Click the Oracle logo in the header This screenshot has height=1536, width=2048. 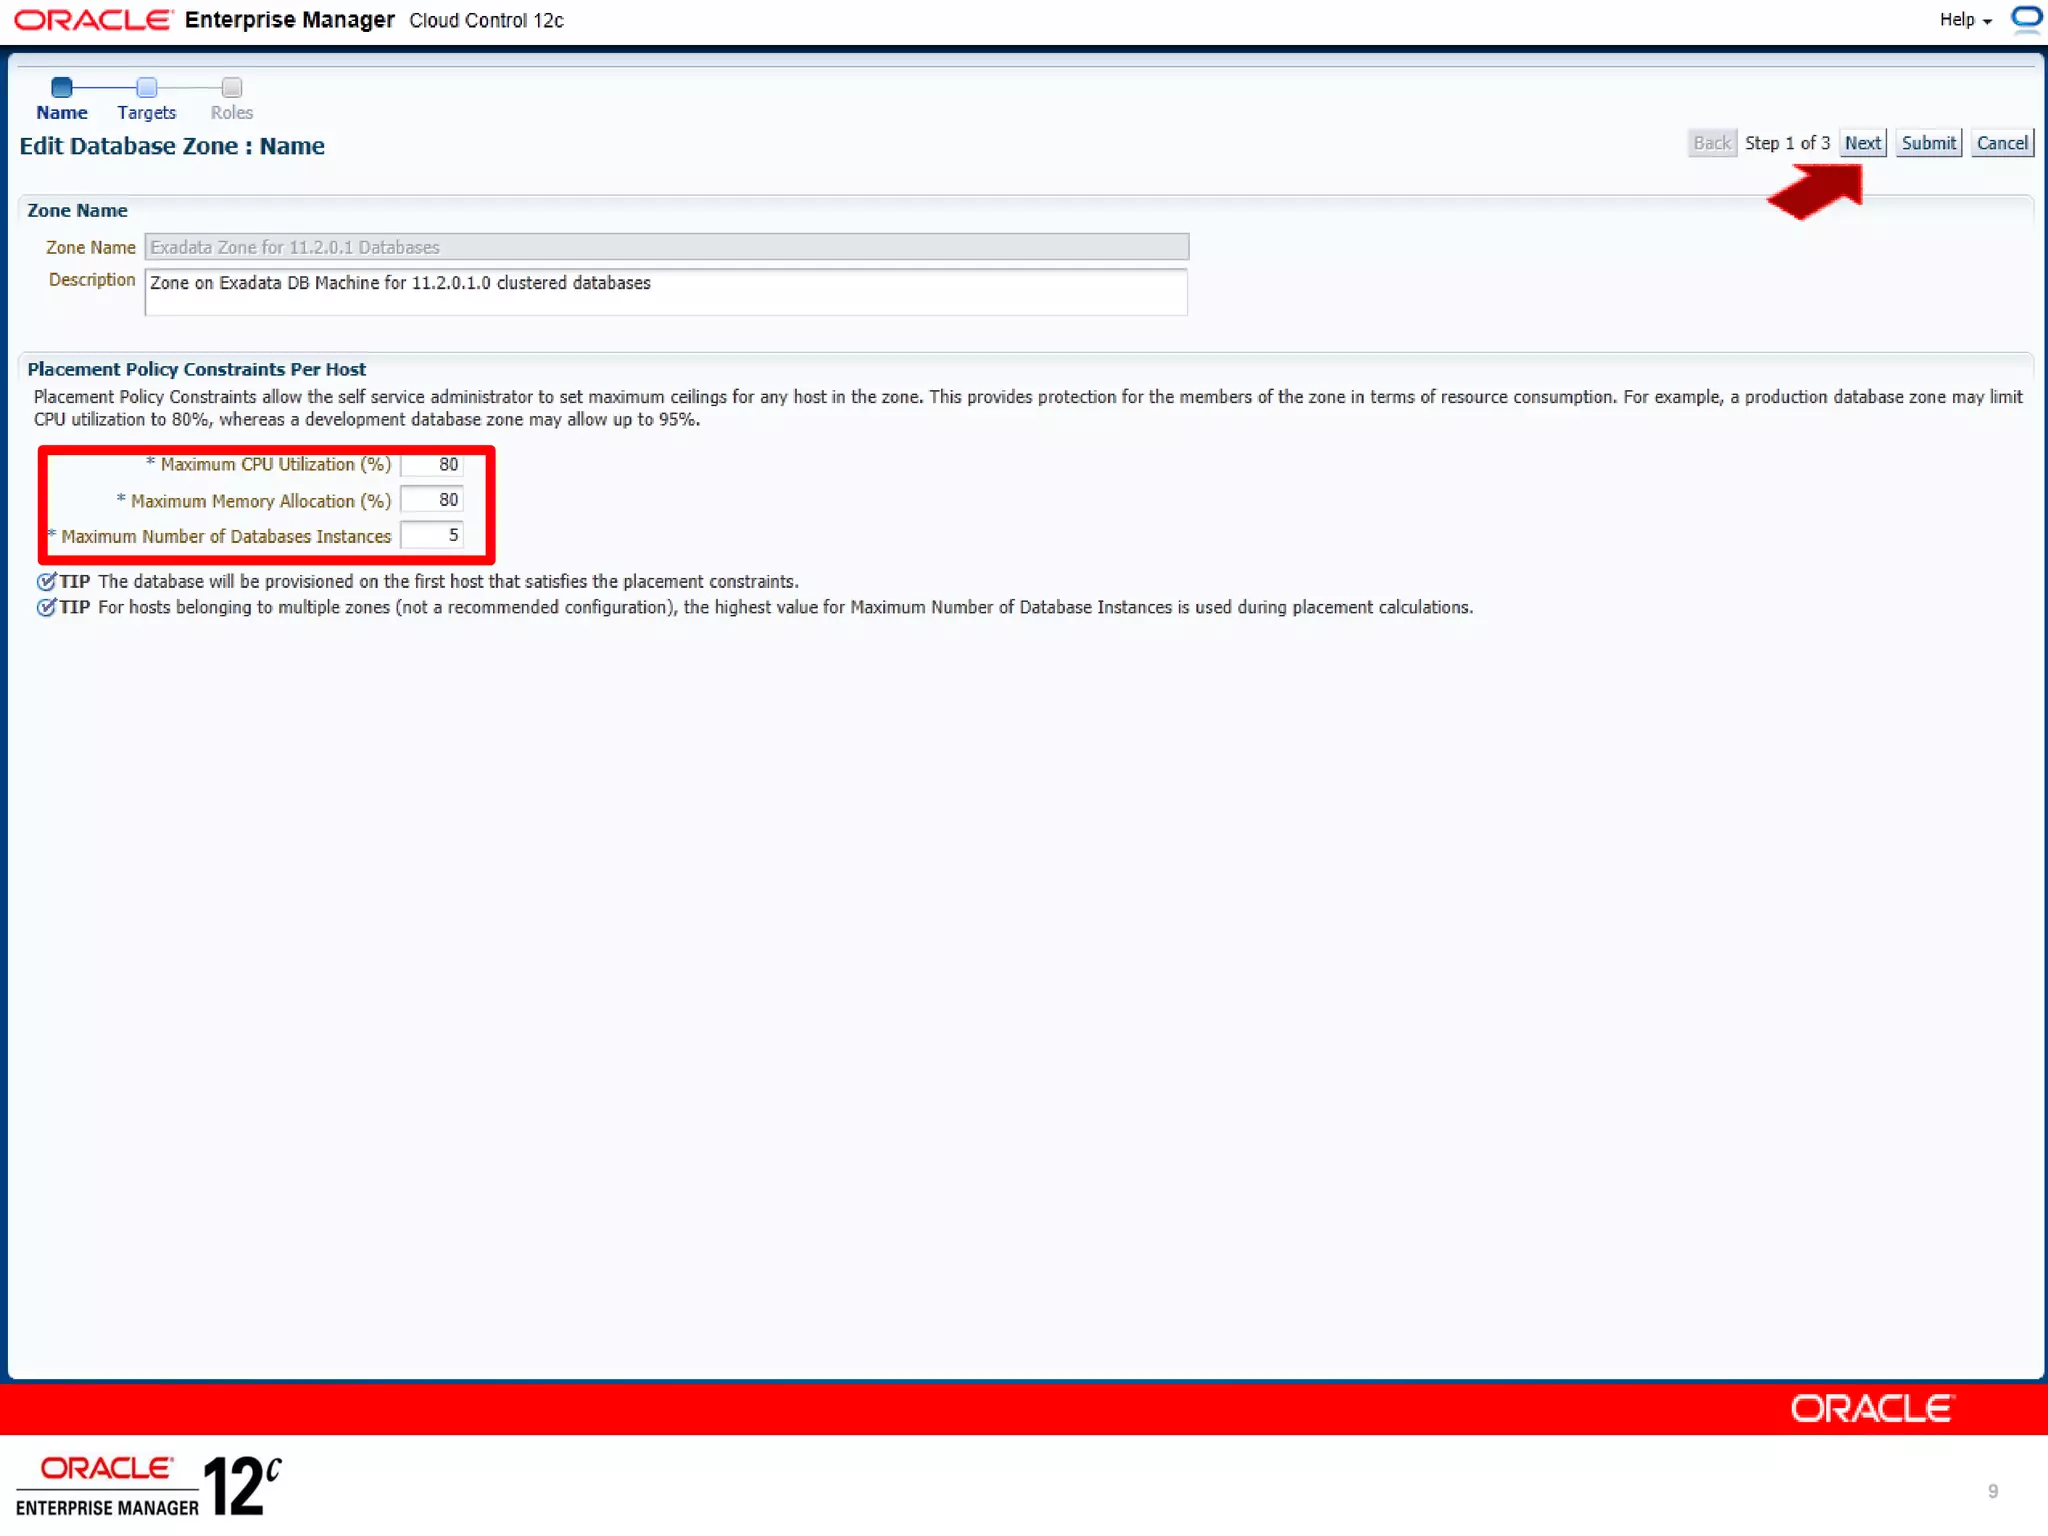[x=93, y=20]
